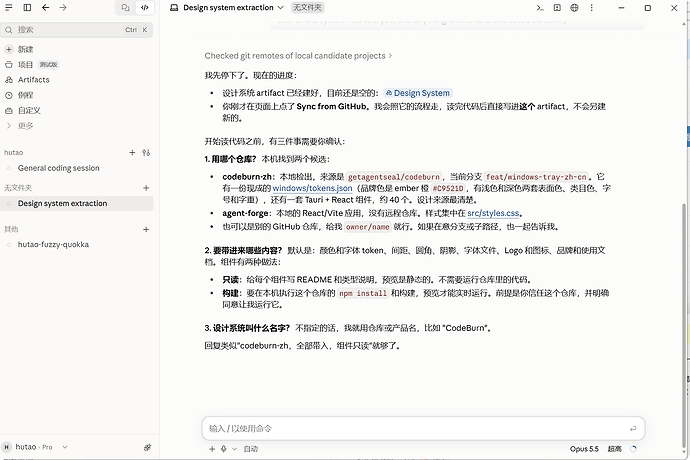The image size is (690, 460).
Task: Switch to code mode </> icon
Action: 145,7
